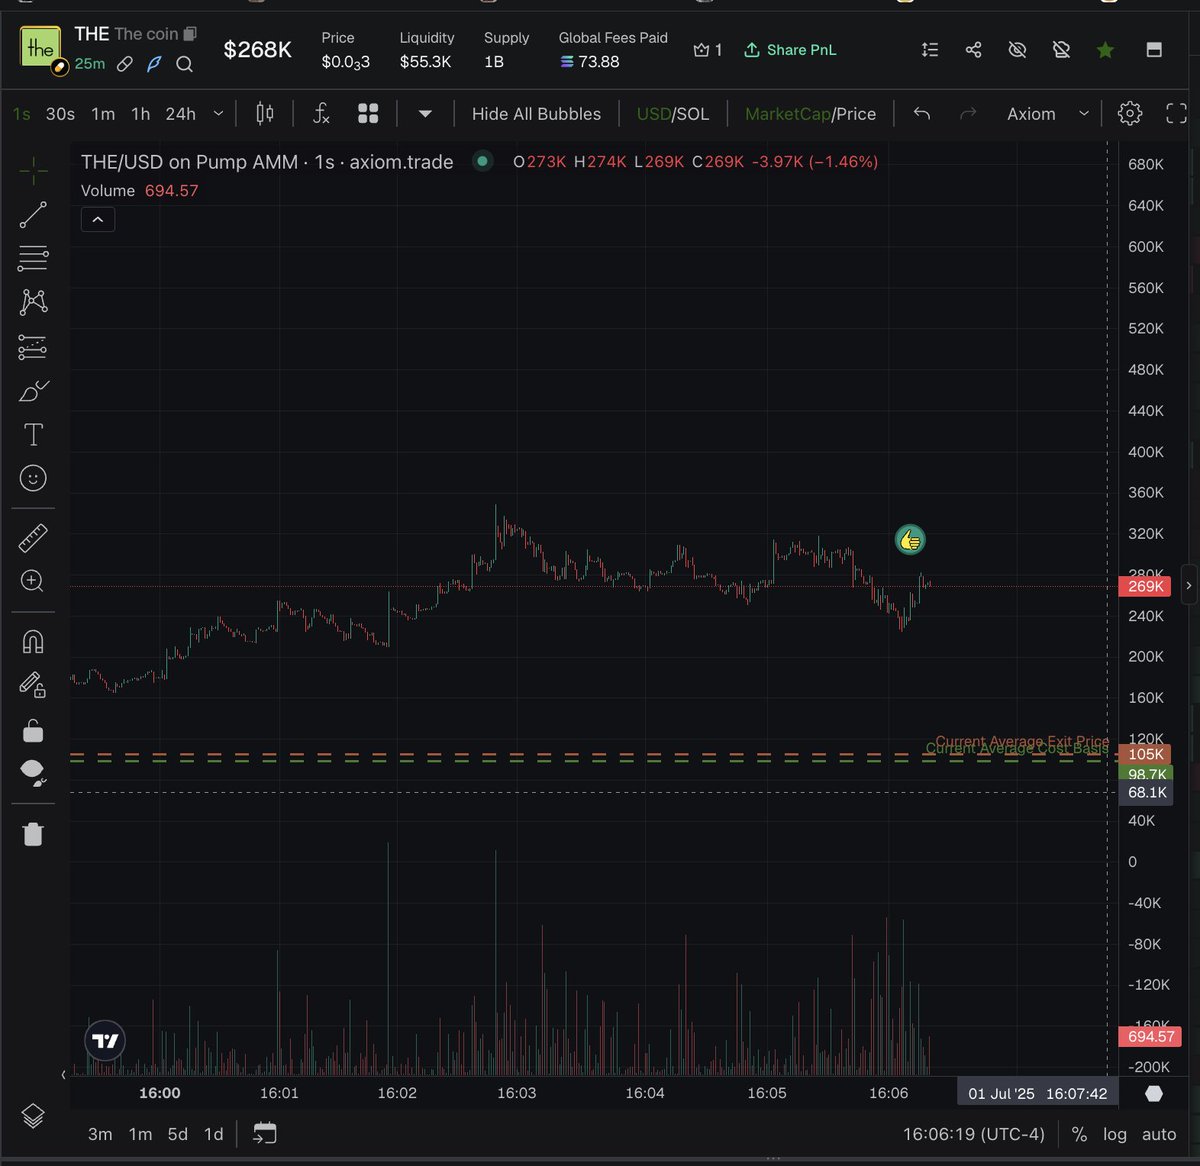1200x1166 pixels.
Task: Open the indicators fx menu
Action: point(321,114)
